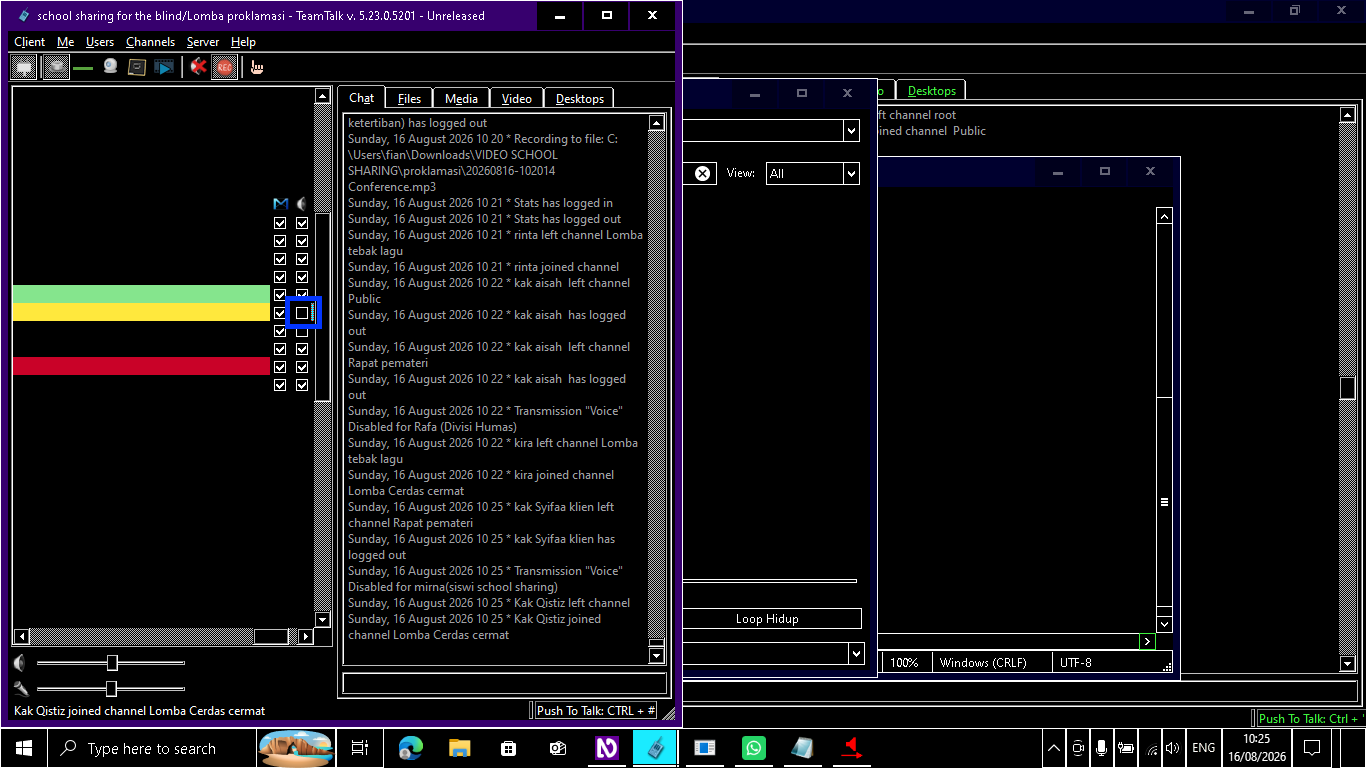Image resolution: width=1366 pixels, height=768 pixels.
Task: Clear the filter with the X button beside View
Action: tap(703, 173)
